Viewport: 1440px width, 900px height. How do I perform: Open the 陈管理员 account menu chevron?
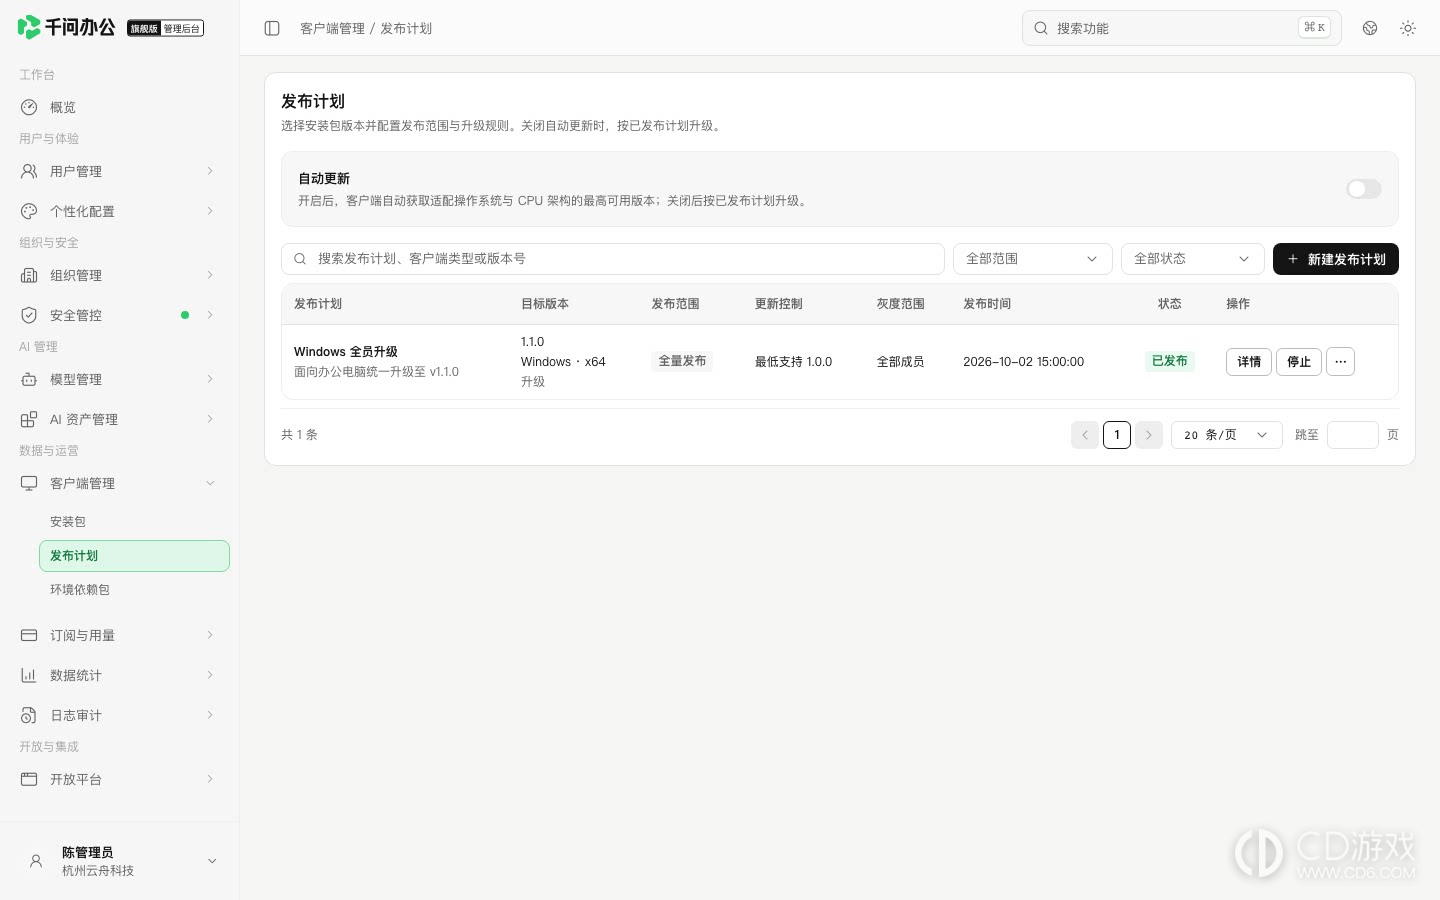(212, 861)
